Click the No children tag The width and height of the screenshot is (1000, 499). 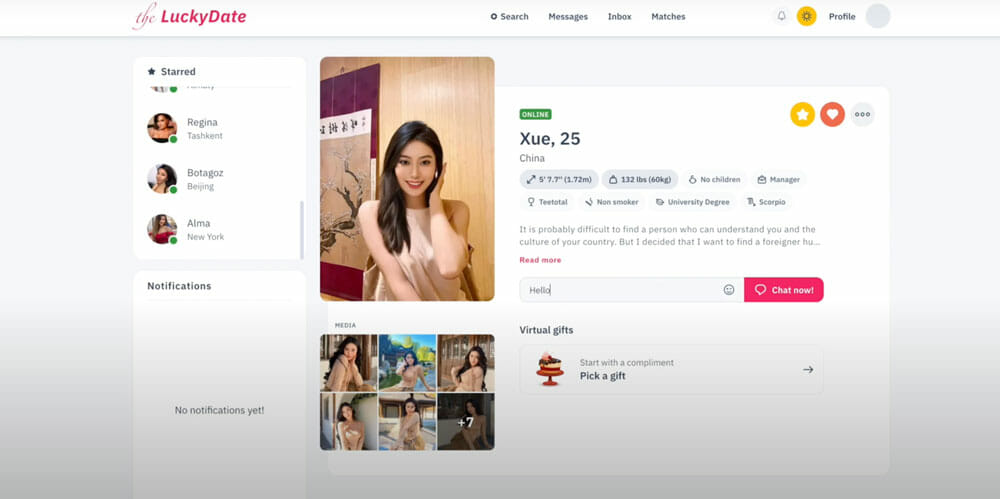(x=714, y=179)
